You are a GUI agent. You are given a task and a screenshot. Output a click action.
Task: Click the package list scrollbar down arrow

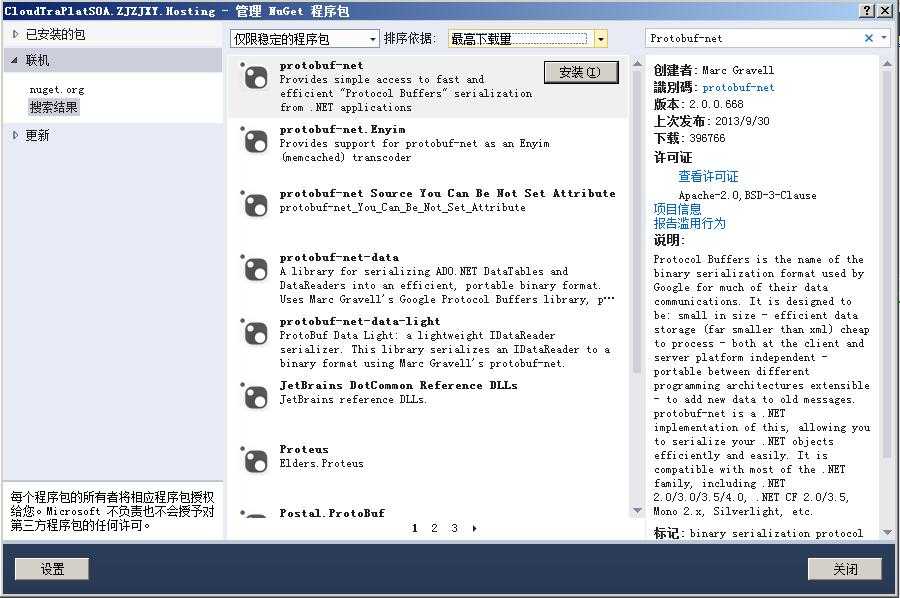637,510
